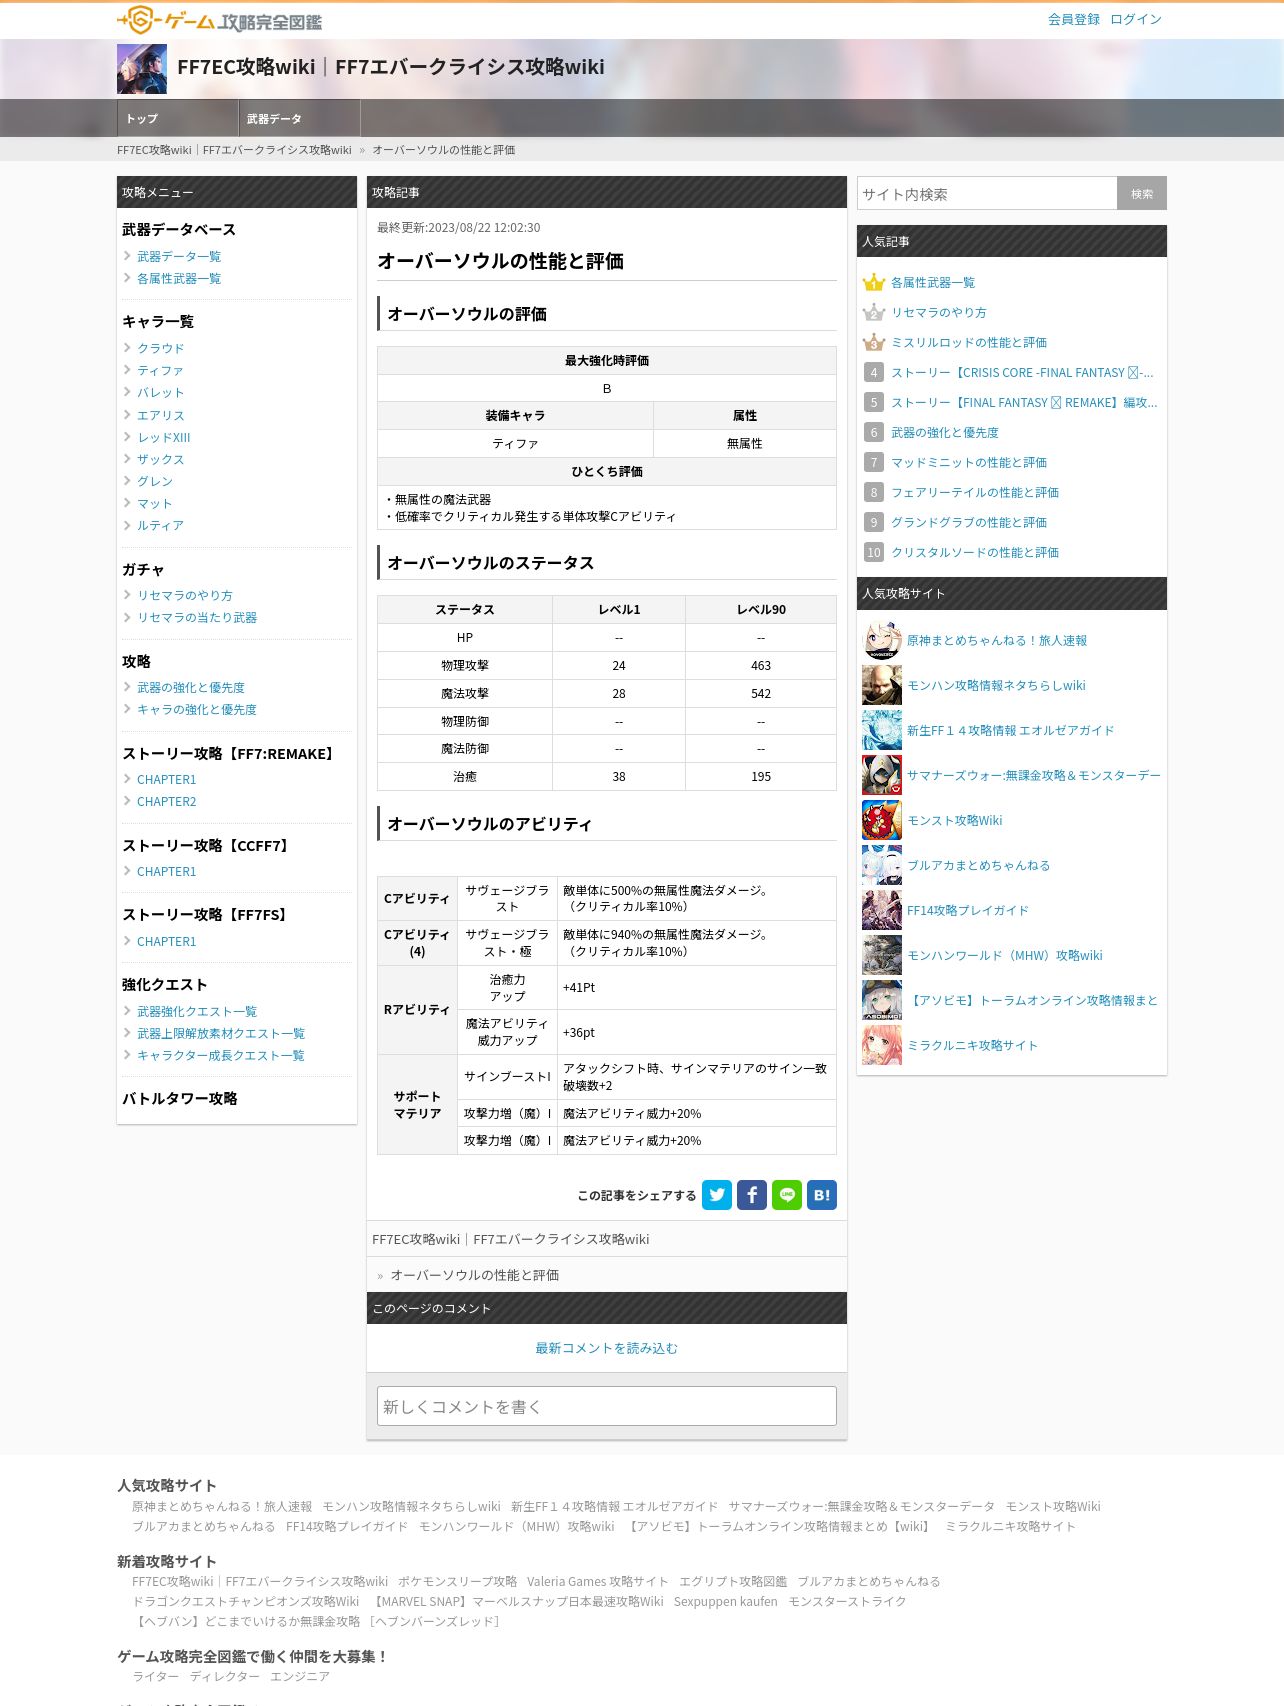1284x1706 pixels.
Task: Open ブルアカまとめちゃんねる thumbnail icon
Action: pyautogui.click(x=882, y=865)
